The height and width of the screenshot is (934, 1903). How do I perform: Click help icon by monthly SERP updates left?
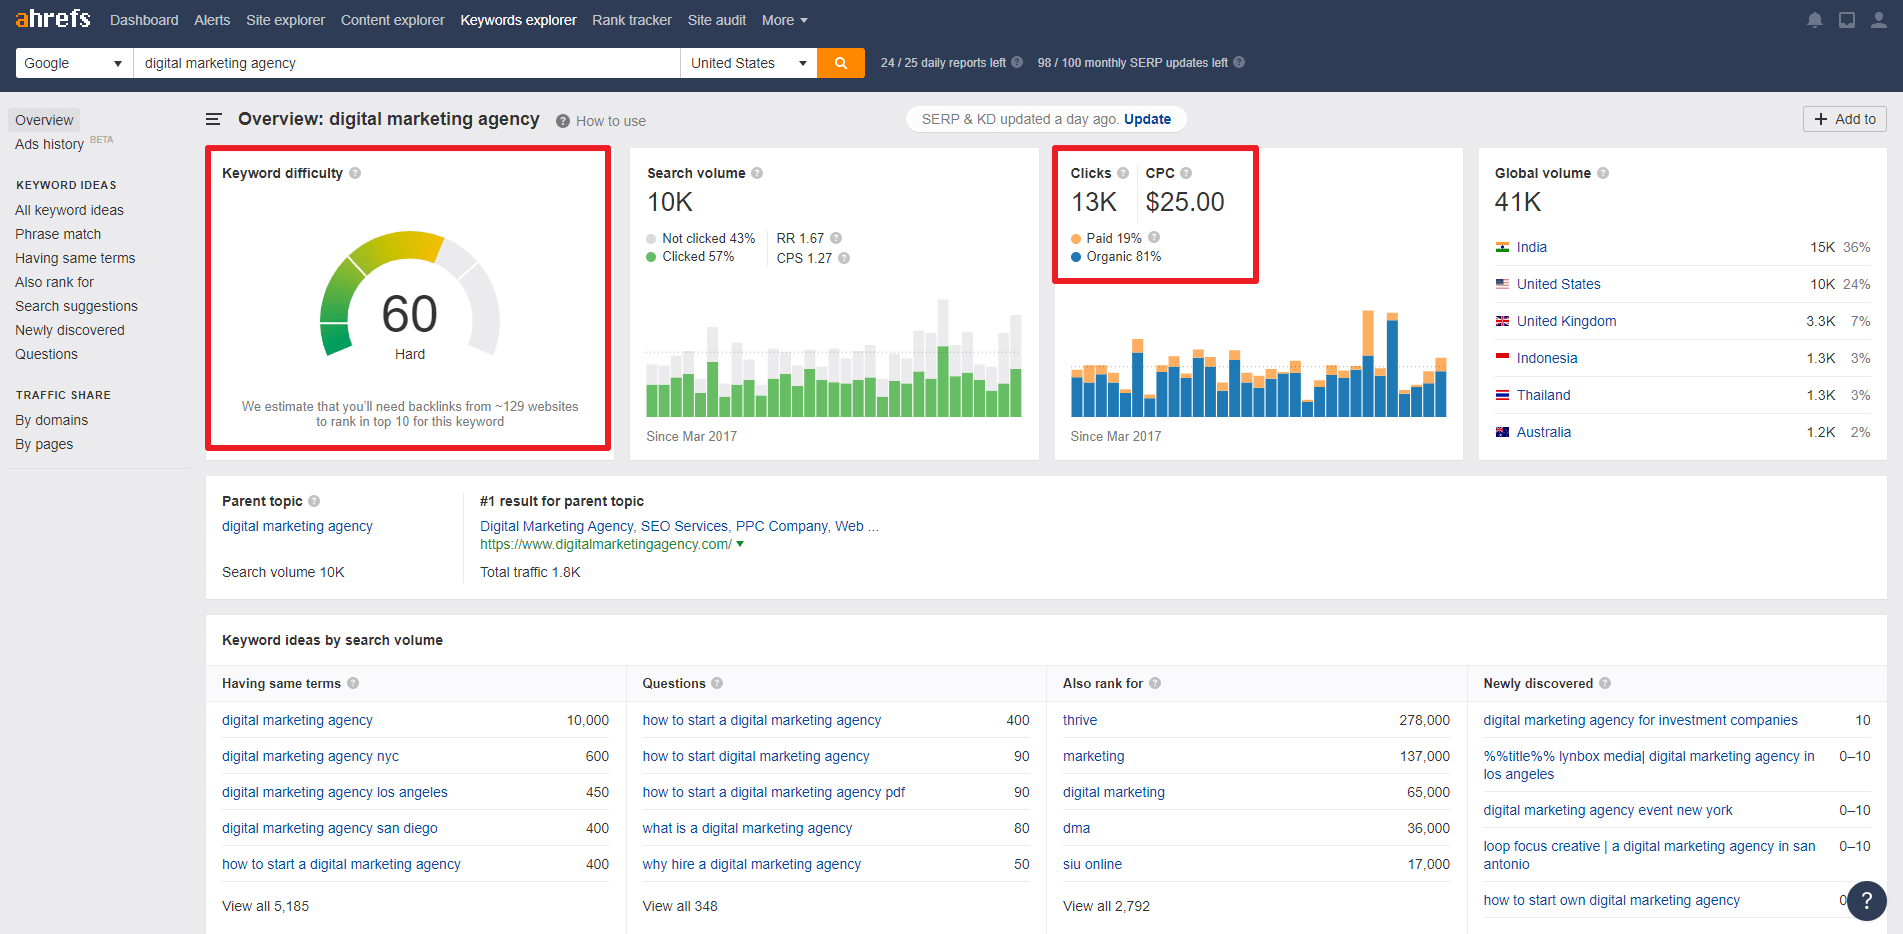coord(1239,62)
